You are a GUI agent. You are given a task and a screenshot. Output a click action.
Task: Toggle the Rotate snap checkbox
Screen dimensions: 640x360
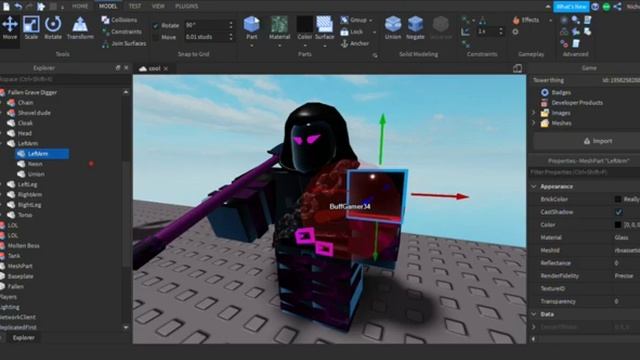[155, 26]
